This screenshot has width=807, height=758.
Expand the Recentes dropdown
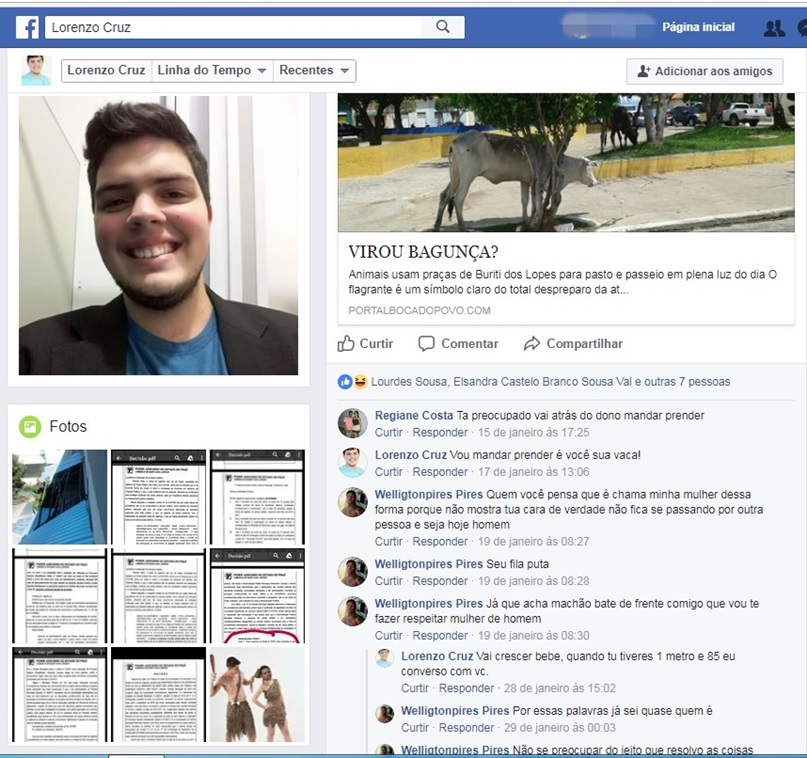[x=315, y=71]
